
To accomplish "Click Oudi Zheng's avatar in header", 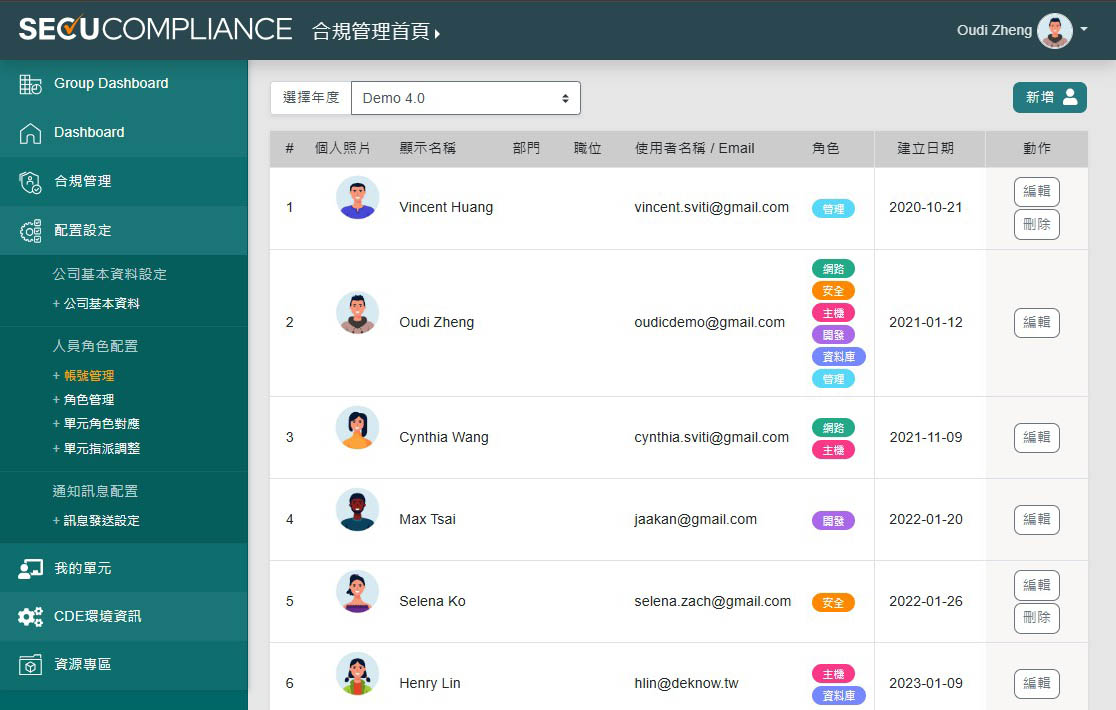I will pyautogui.click(x=1054, y=30).
